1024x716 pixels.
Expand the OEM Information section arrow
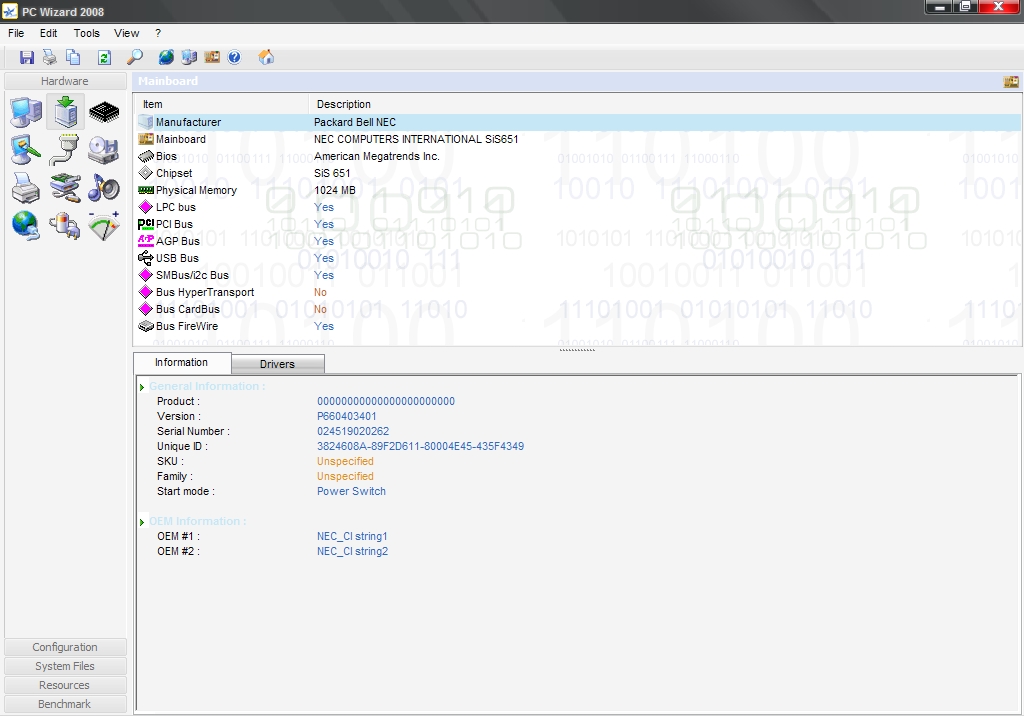click(142, 522)
